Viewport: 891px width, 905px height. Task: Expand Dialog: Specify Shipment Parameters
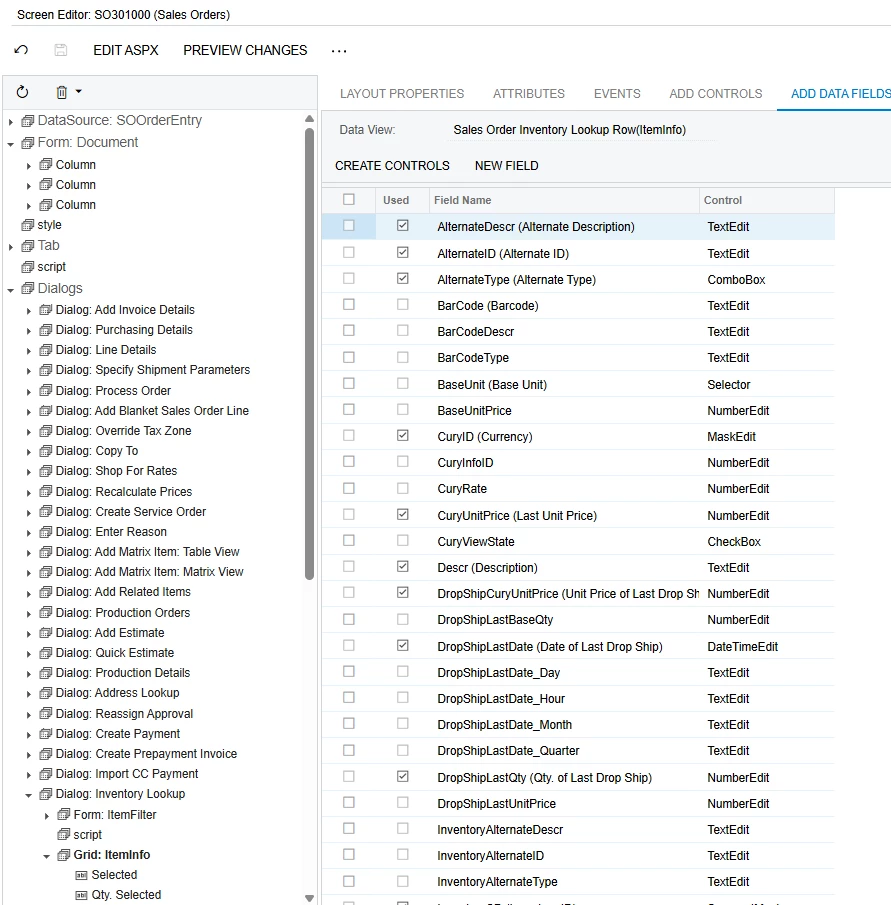click(29, 371)
